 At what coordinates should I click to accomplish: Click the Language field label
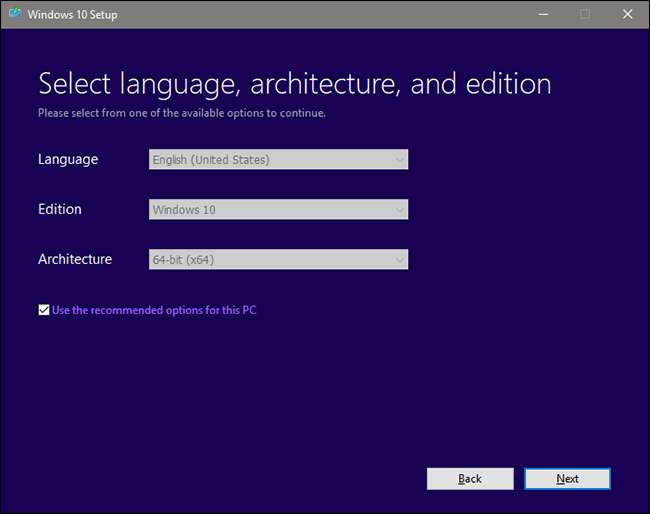coord(68,159)
